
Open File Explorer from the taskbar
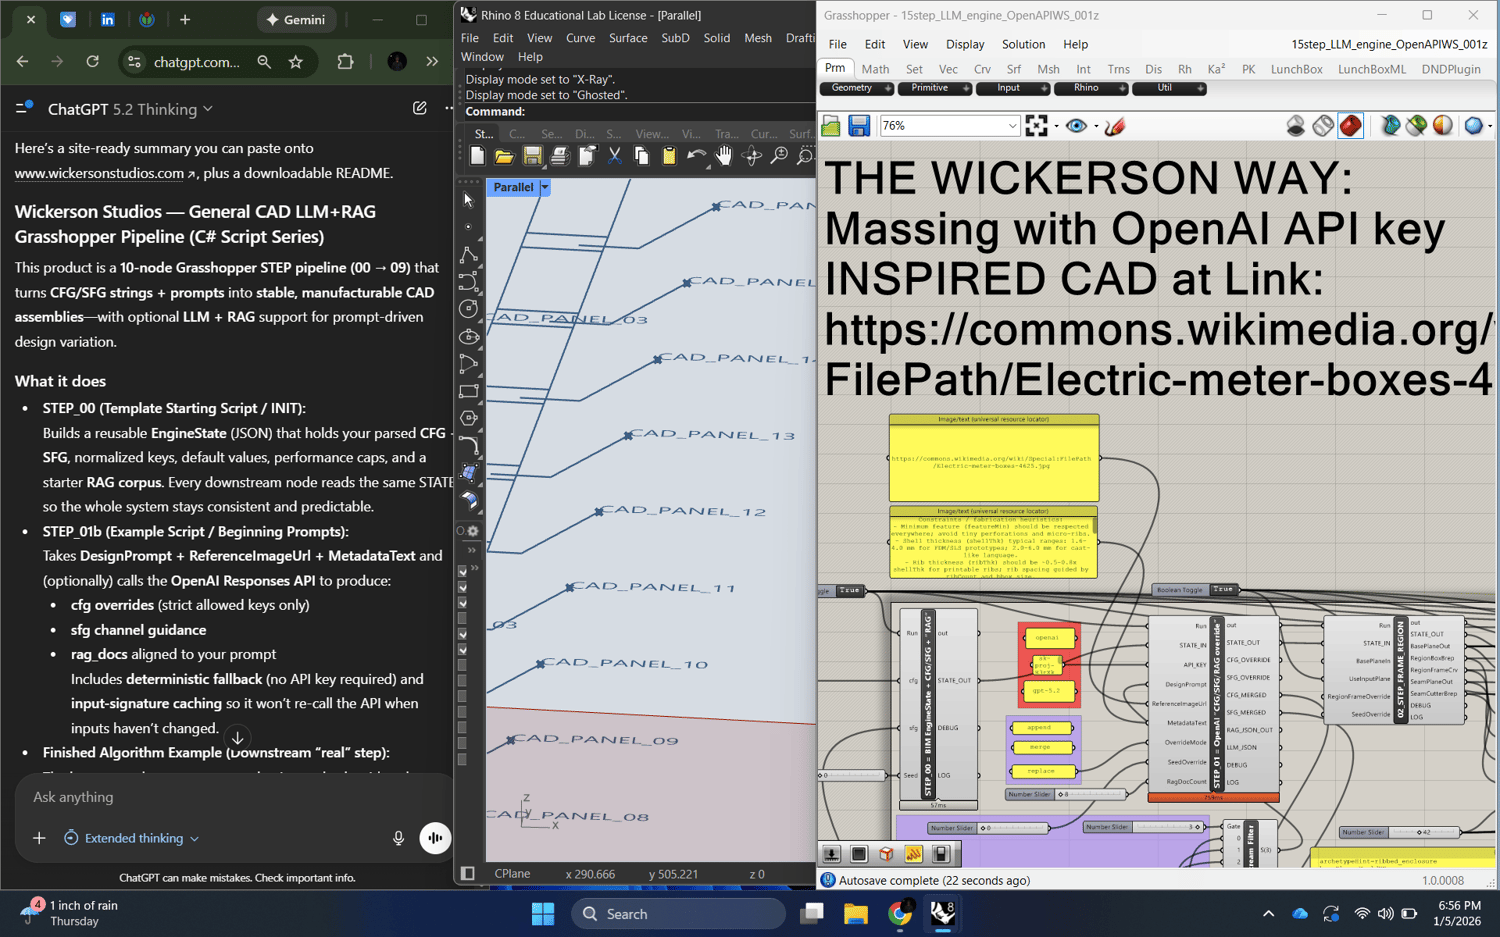(x=855, y=914)
